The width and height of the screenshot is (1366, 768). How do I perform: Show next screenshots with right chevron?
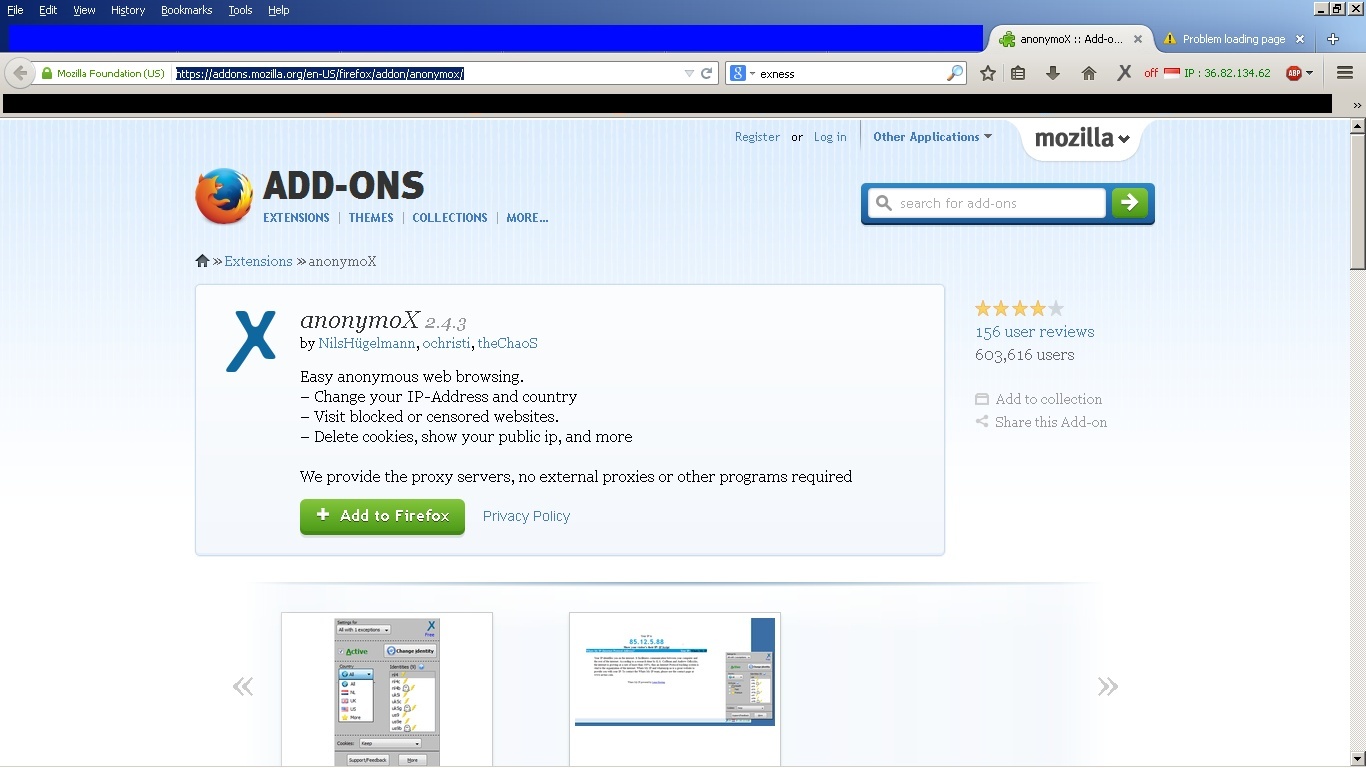pos(1107,686)
